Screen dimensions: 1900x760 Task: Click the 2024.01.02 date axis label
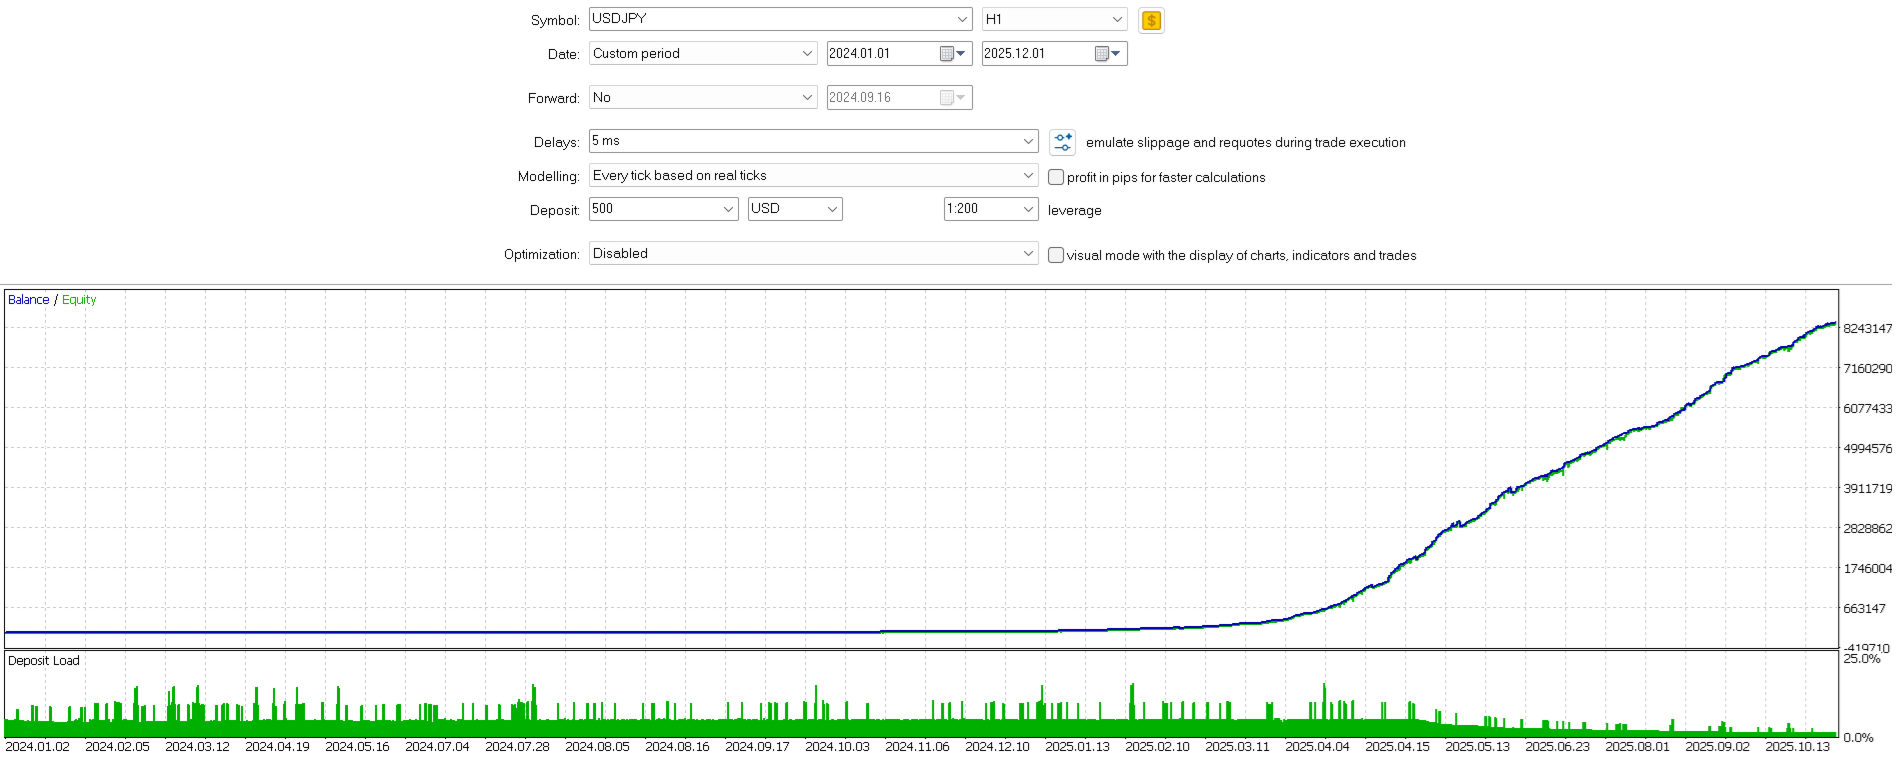pos(38,747)
